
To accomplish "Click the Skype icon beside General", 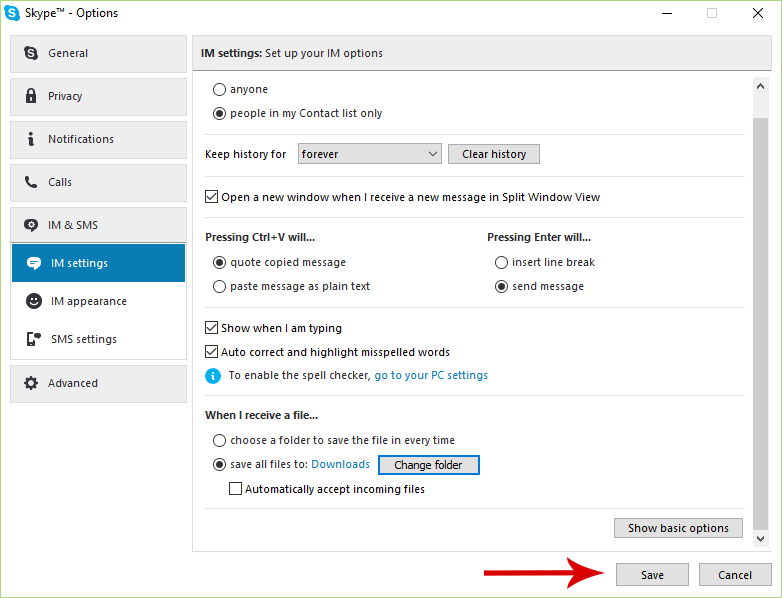I will coord(31,53).
